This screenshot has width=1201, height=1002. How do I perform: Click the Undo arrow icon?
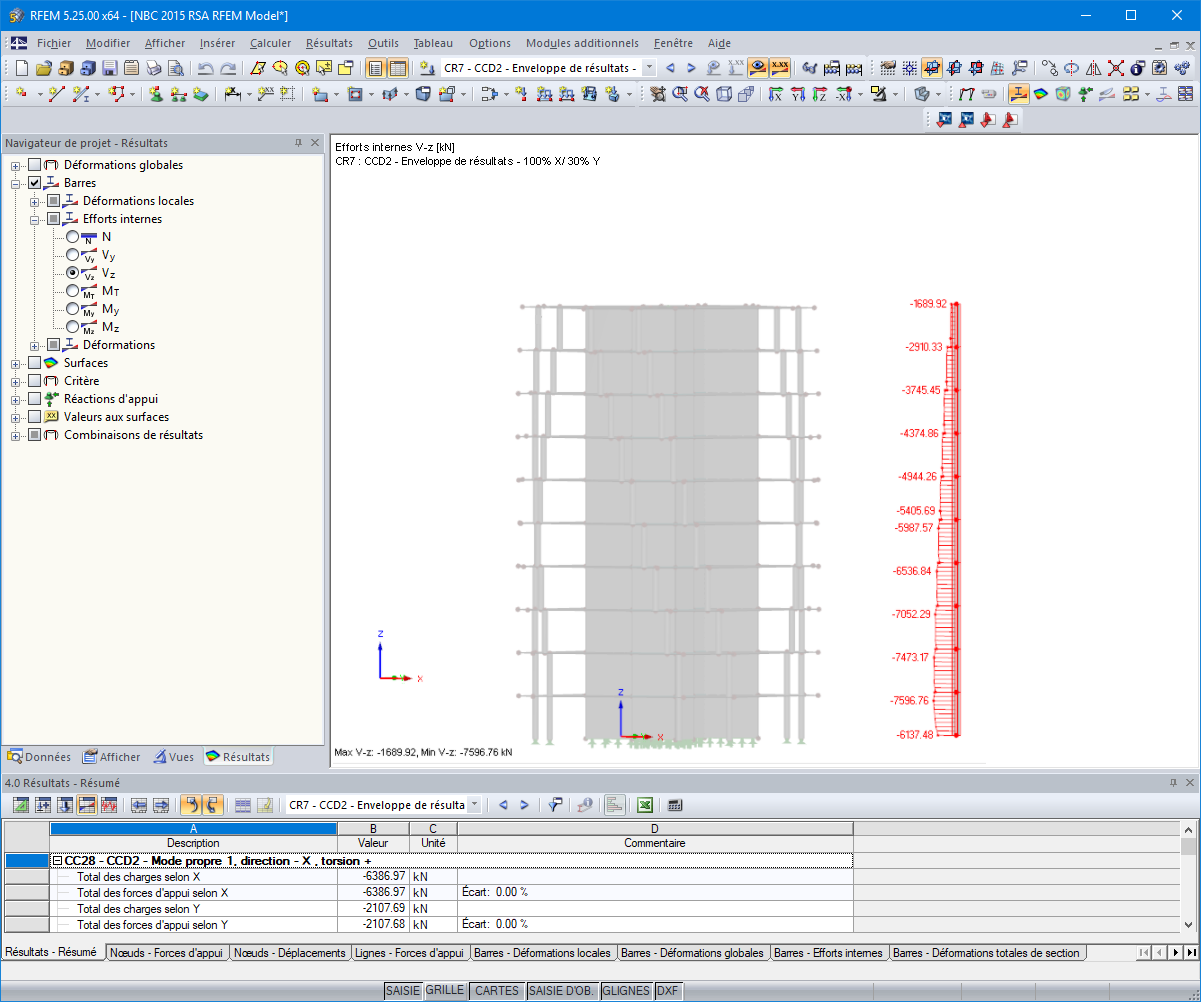pyautogui.click(x=205, y=68)
